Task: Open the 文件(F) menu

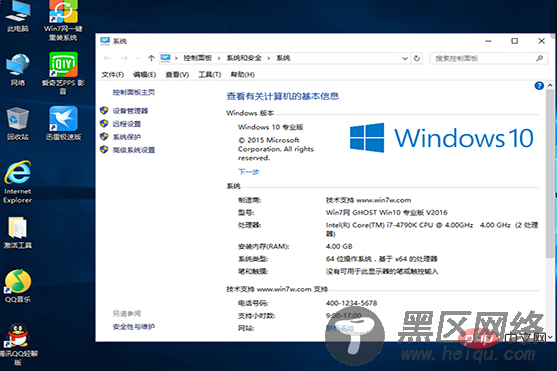Action: (x=113, y=74)
